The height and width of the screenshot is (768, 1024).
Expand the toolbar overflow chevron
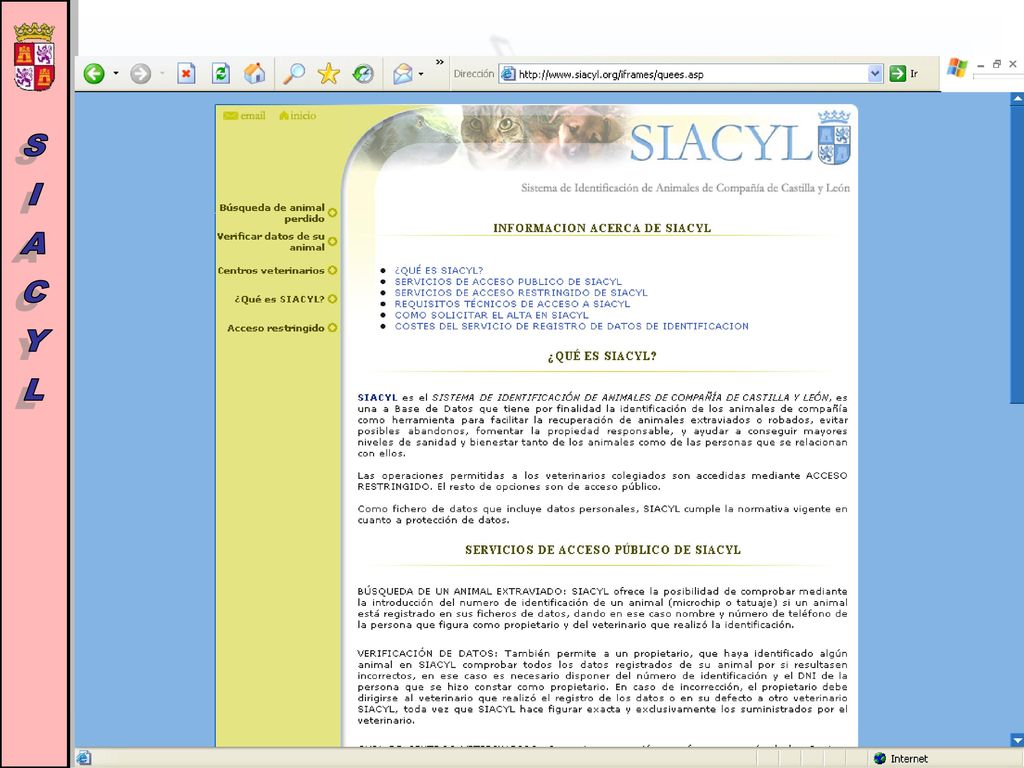(x=440, y=63)
